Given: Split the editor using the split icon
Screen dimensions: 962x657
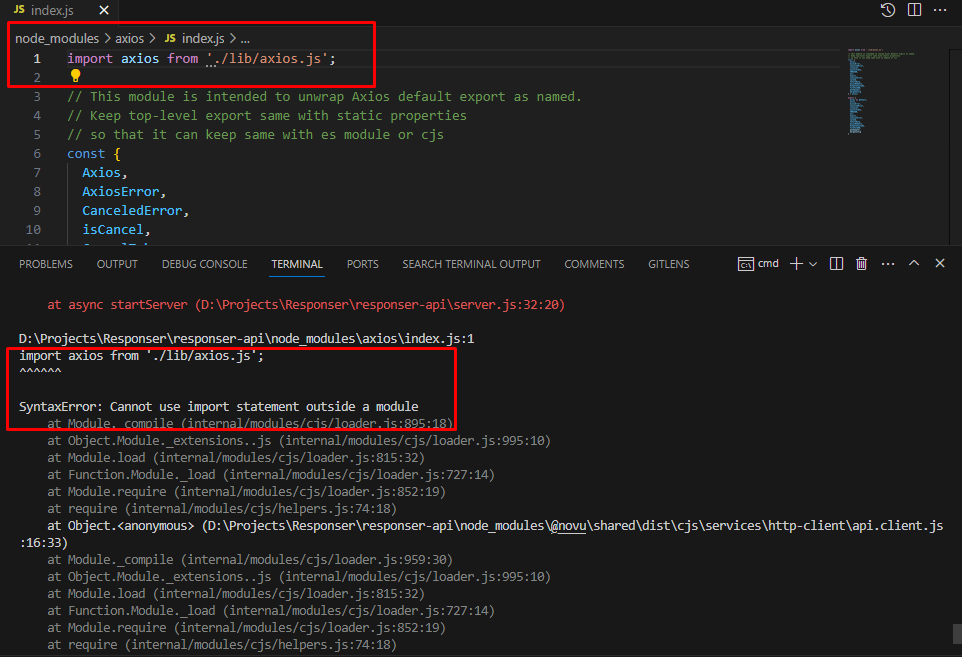Looking at the screenshot, I should tap(912, 10).
